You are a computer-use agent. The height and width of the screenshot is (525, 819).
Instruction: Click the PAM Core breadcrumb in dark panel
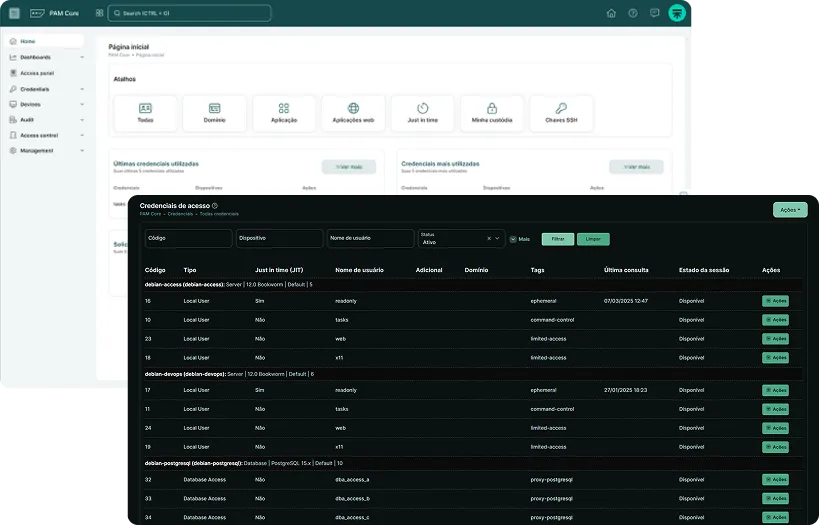150,214
